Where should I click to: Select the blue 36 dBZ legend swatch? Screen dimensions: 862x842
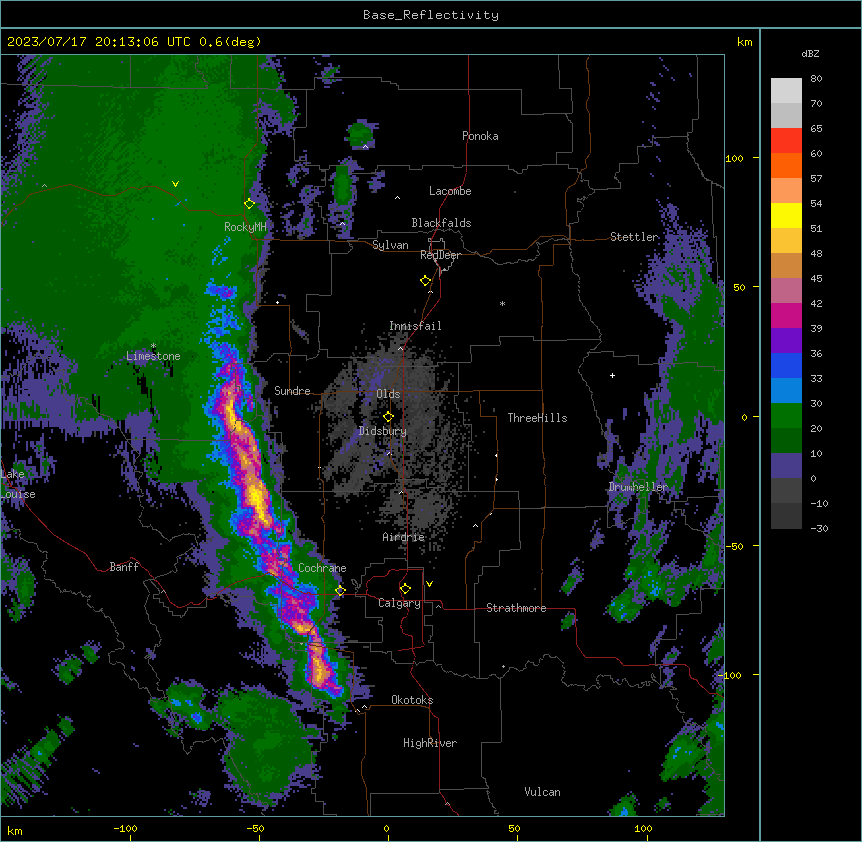(x=786, y=365)
